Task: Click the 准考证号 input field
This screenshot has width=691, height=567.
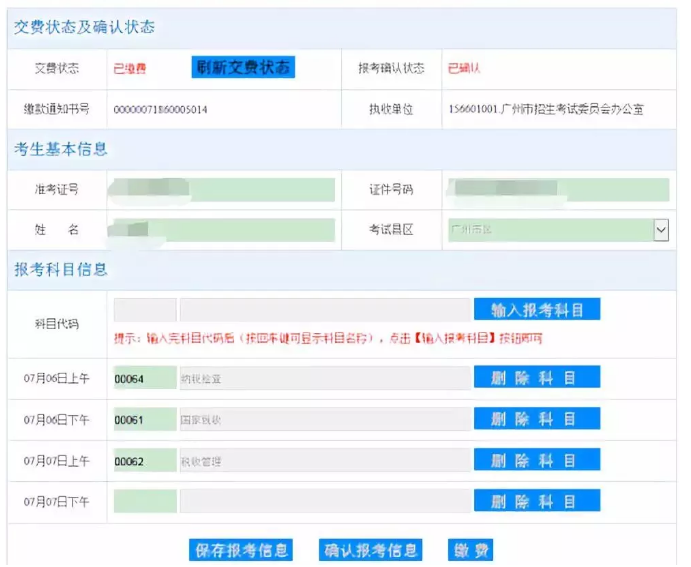Action: pyautogui.click(x=224, y=190)
